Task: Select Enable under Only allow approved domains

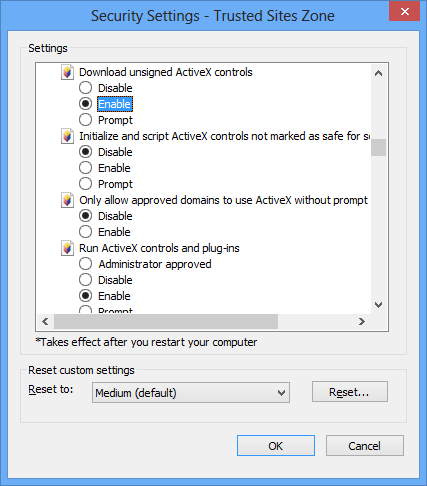Action: (86, 232)
